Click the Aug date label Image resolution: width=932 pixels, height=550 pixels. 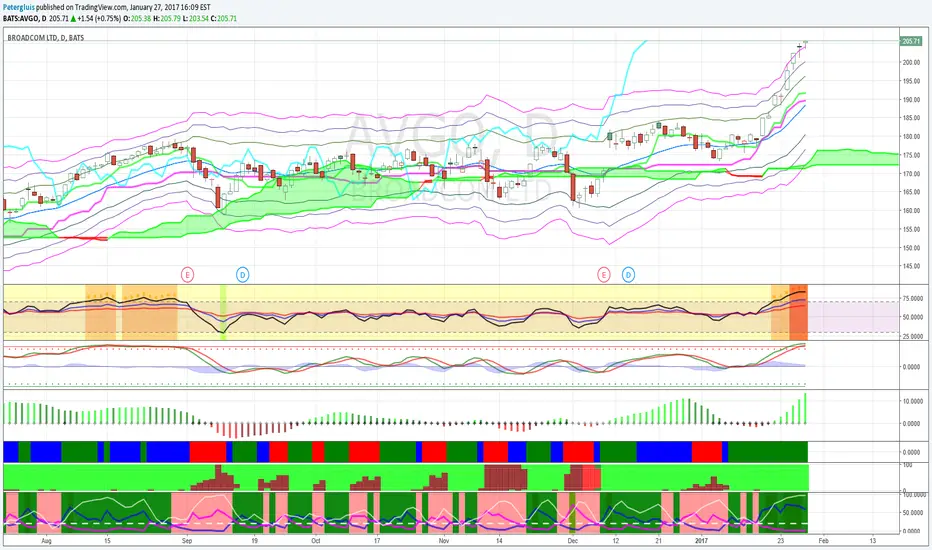point(46,541)
